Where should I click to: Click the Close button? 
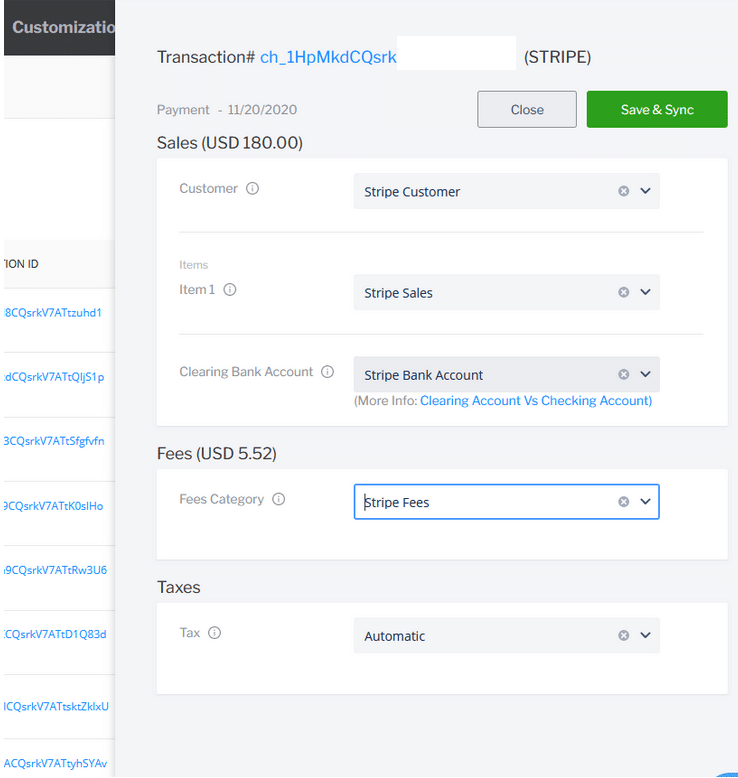point(527,109)
